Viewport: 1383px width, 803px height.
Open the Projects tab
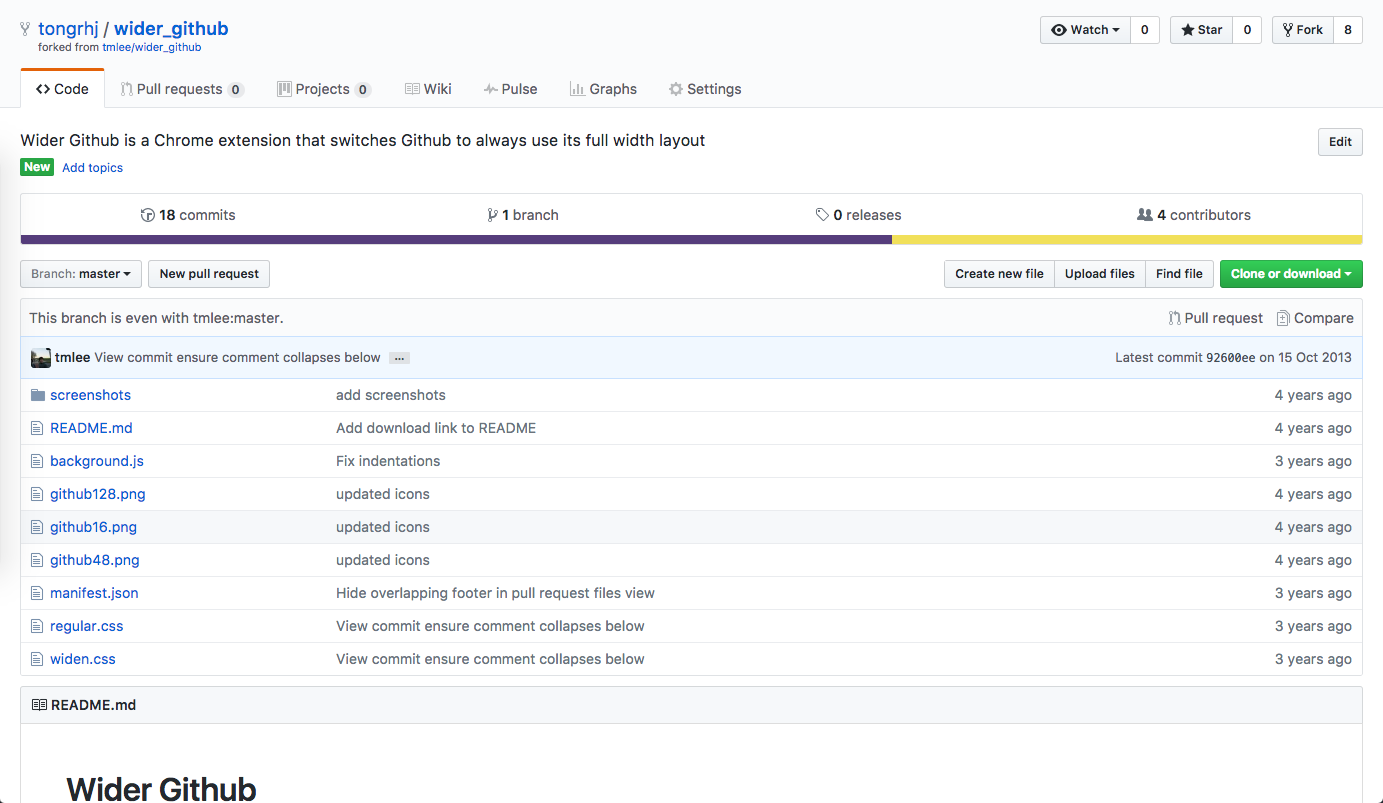[x=324, y=89]
